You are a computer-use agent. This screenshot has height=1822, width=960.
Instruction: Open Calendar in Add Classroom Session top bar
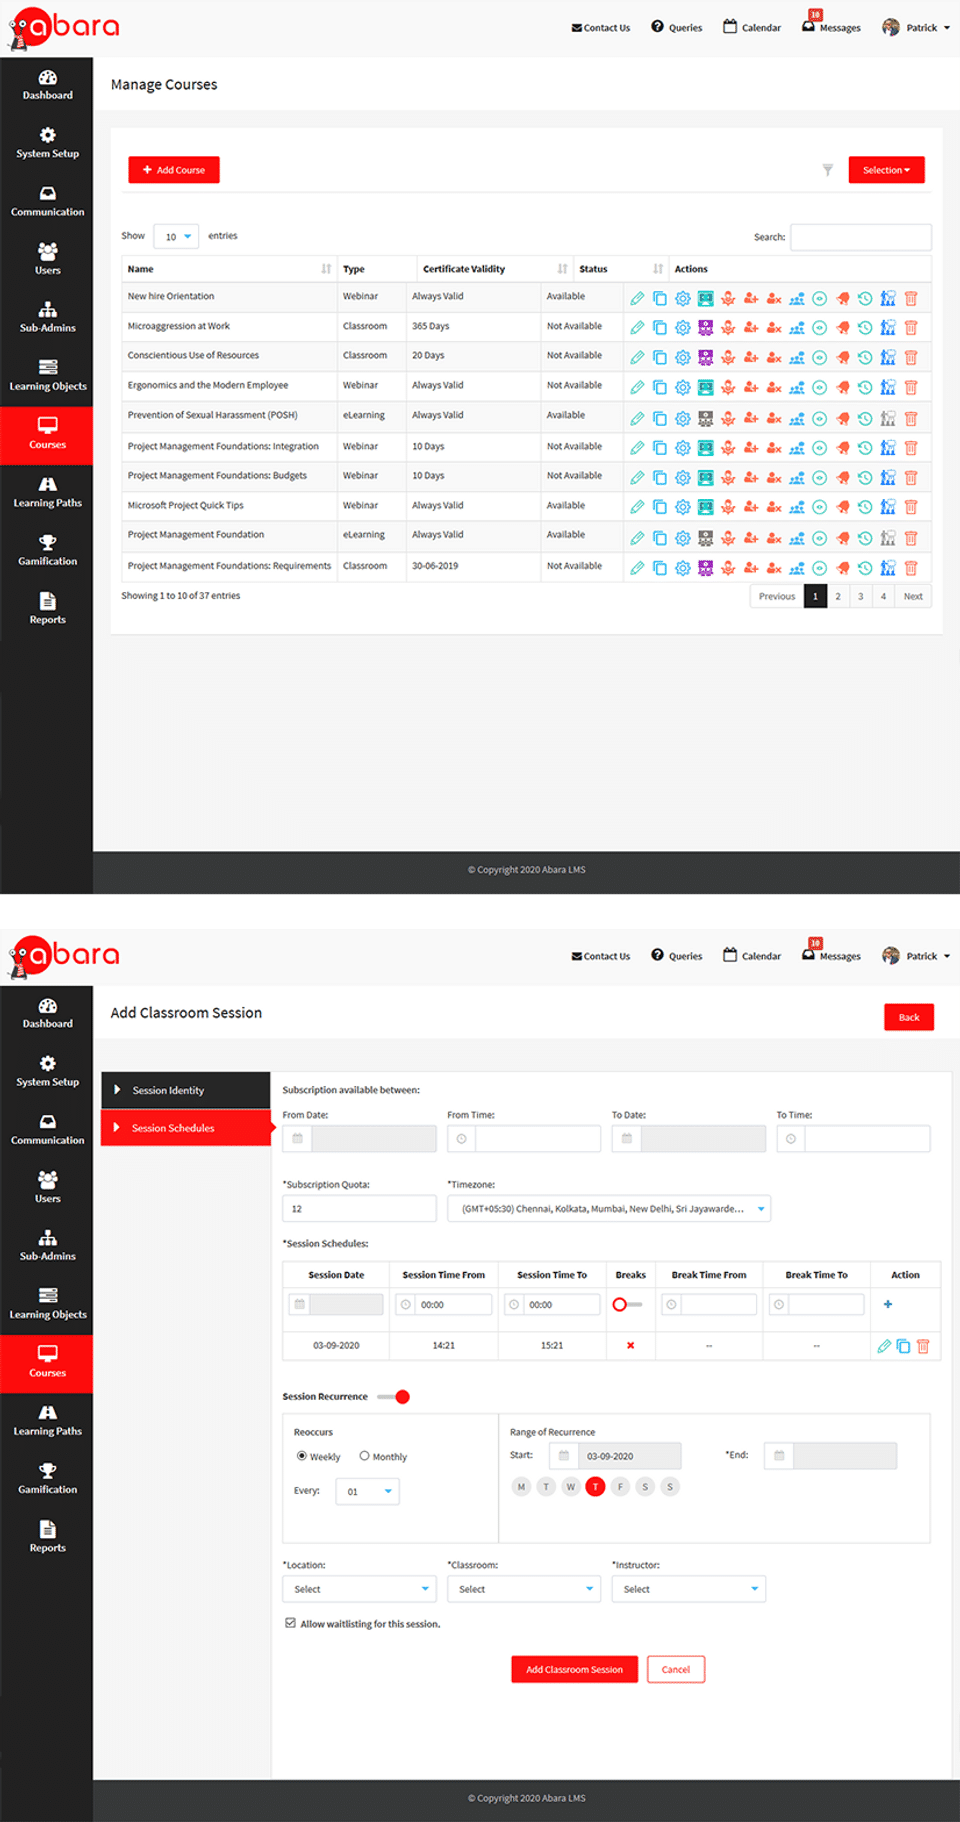click(x=752, y=956)
